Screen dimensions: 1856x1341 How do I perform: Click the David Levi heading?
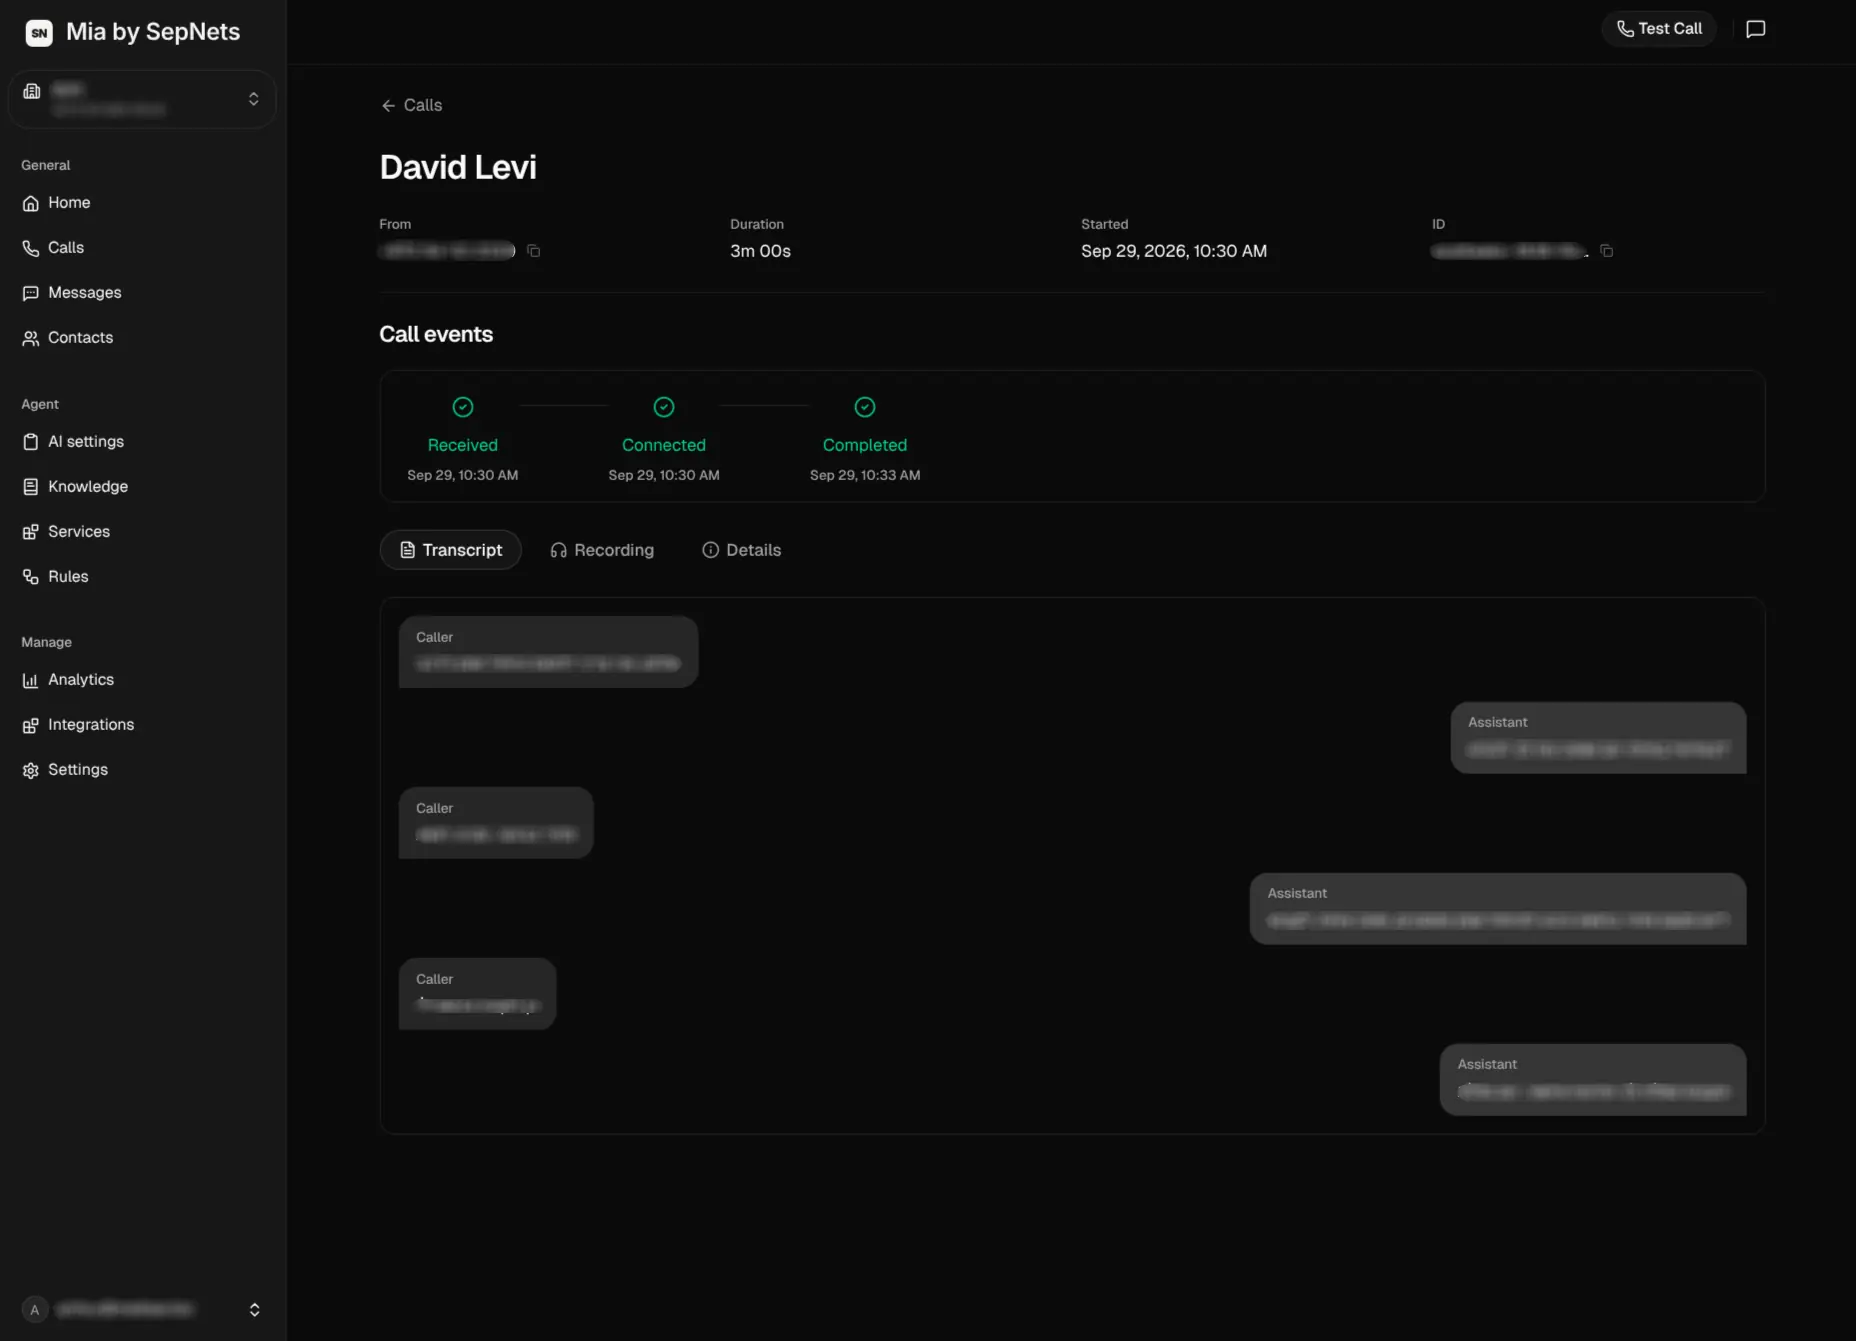pyautogui.click(x=458, y=168)
